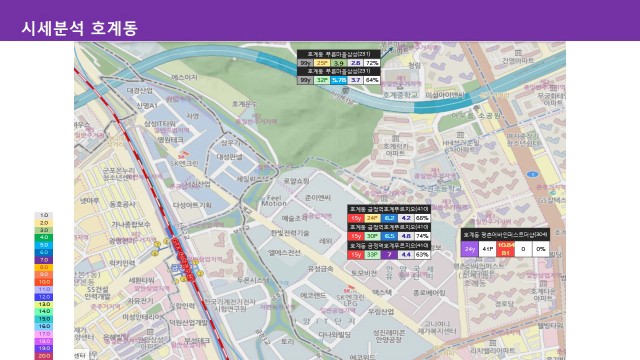Image resolution: width=640 pixels, height=360 pixels.
Task: Click the 63% ratio cell
Action: coord(422,255)
